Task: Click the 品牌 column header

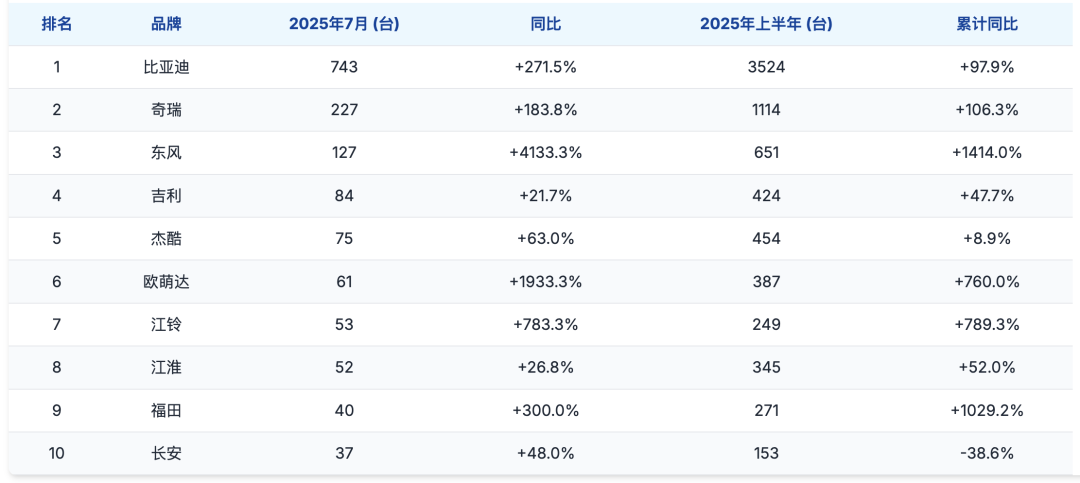Action: pyautogui.click(x=166, y=24)
